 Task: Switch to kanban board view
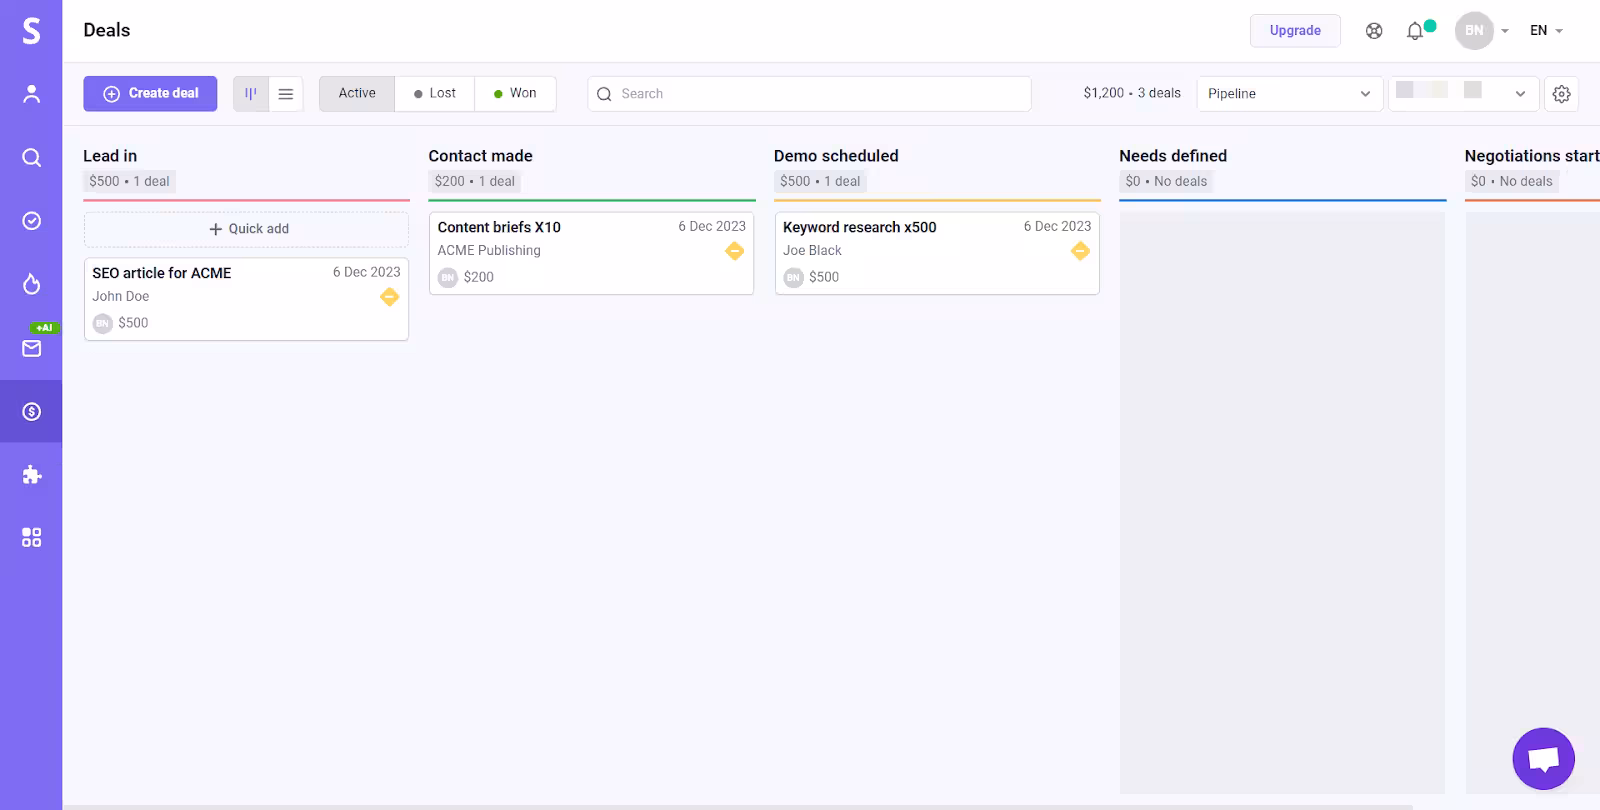click(251, 94)
